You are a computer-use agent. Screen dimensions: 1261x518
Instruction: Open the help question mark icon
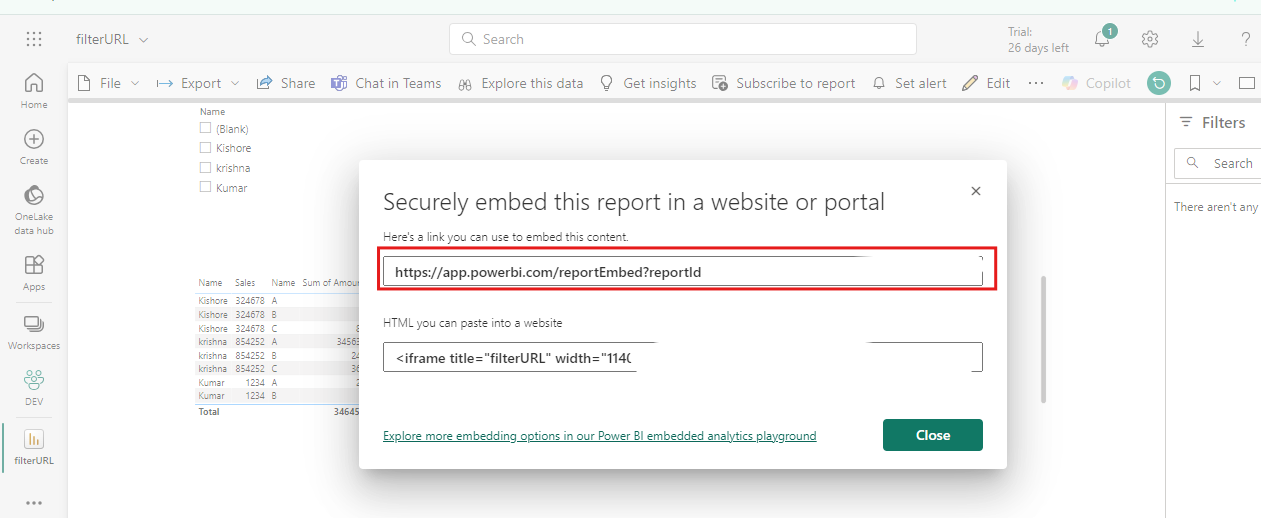[x=1246, y=39]
